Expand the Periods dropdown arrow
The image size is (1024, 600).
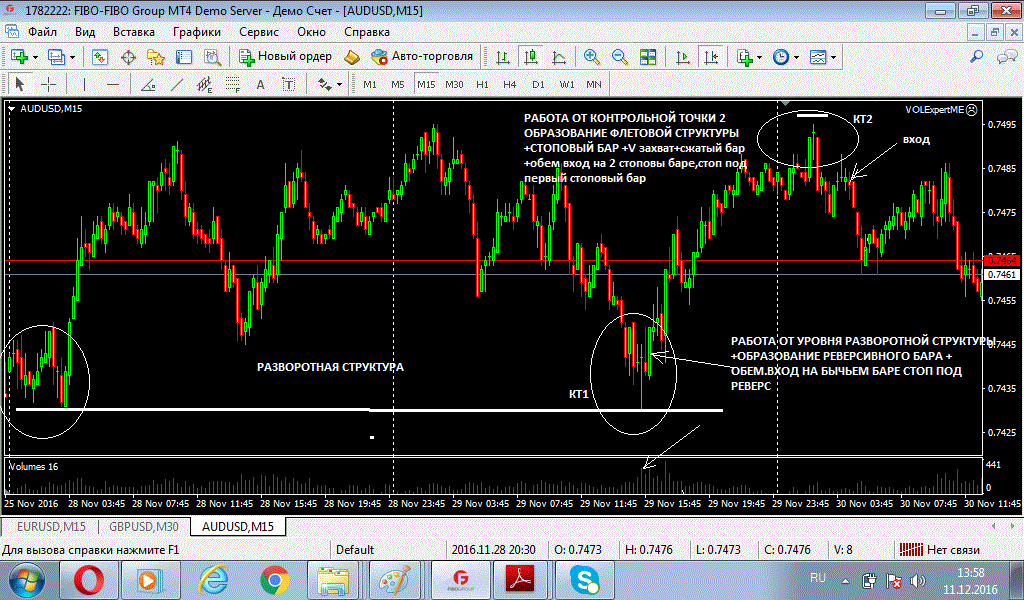tap(797, 57)
